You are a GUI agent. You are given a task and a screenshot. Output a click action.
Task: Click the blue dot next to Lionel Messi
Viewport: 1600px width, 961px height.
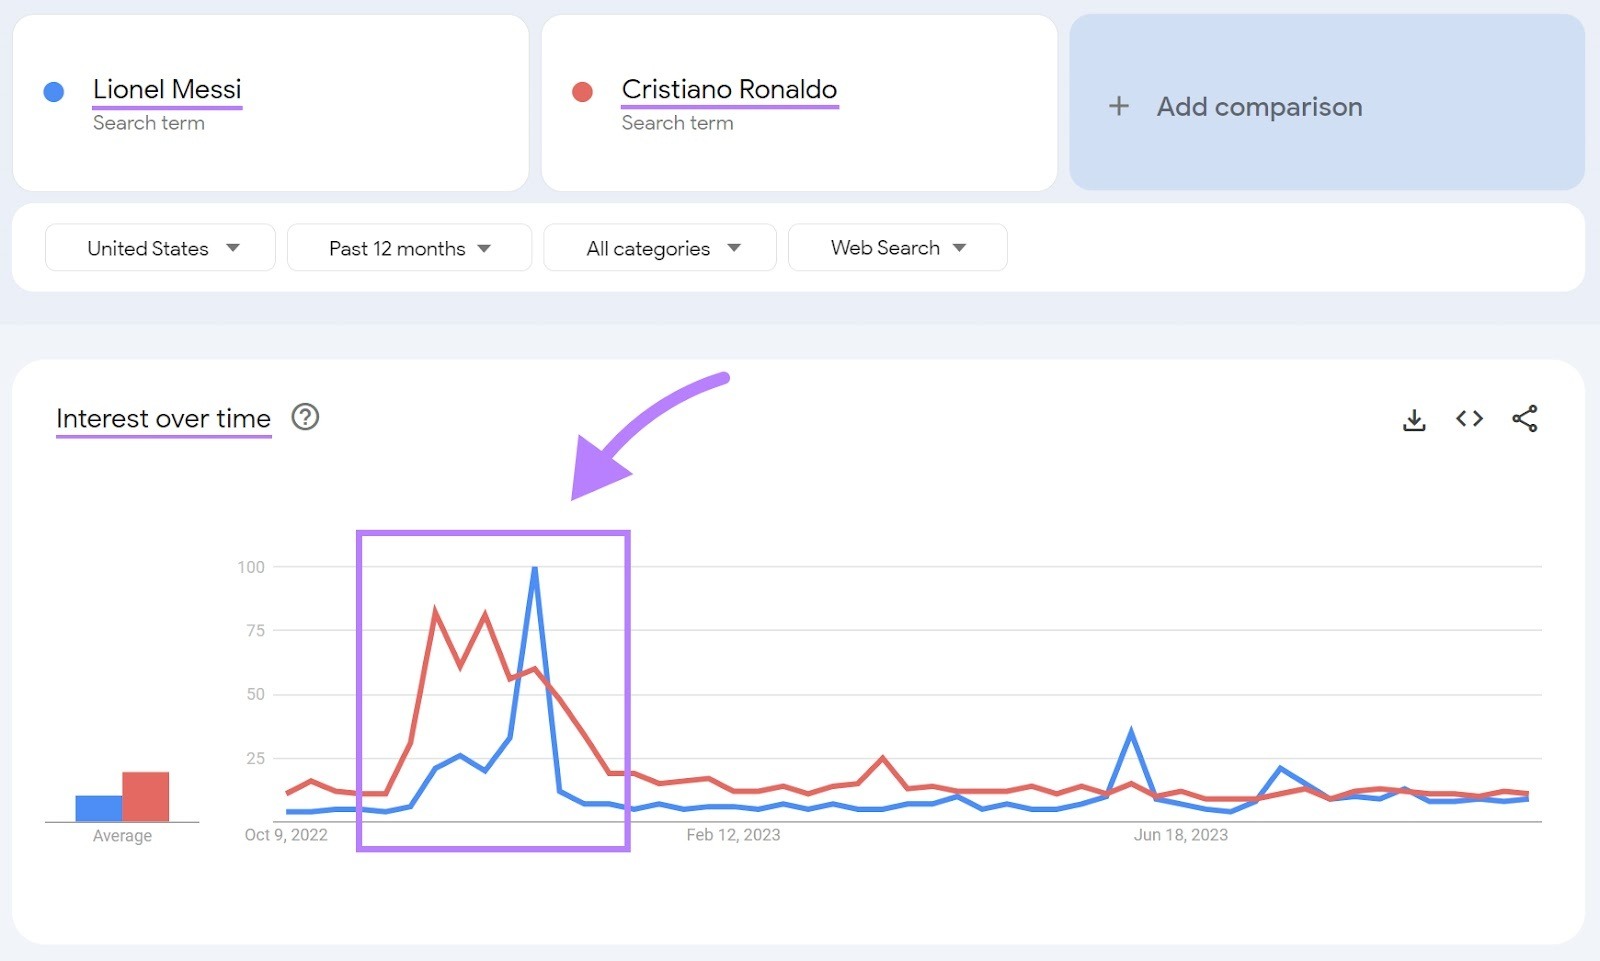[53, 90]
